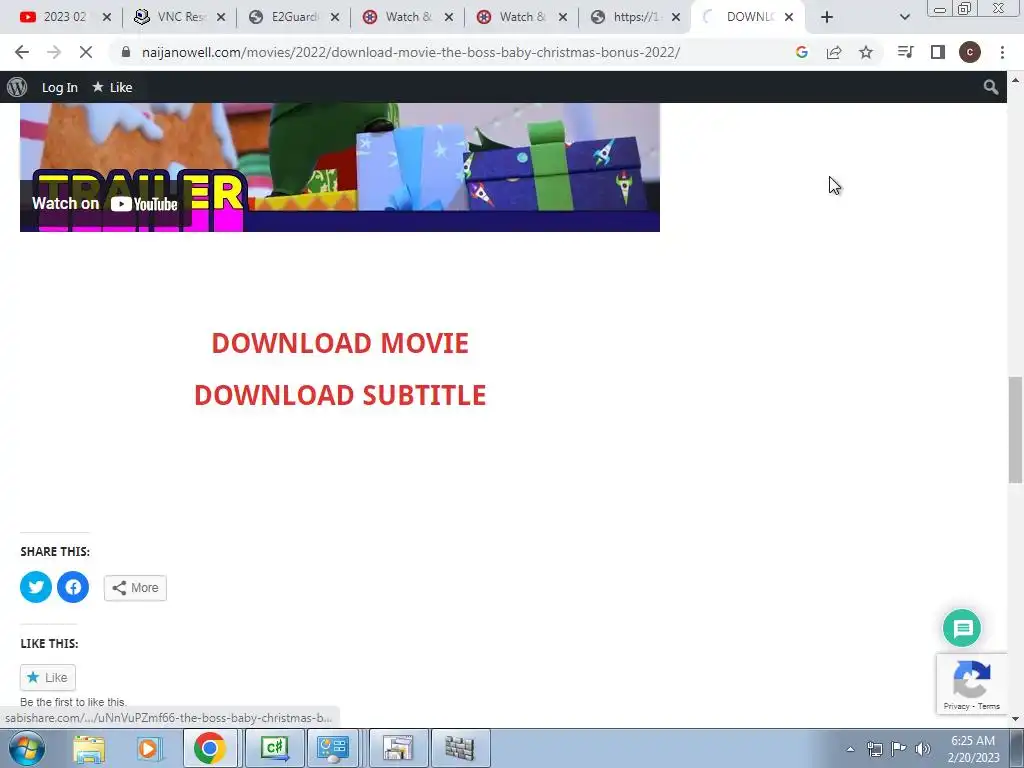Open a new tab with the plus button

tap(827, 17)
